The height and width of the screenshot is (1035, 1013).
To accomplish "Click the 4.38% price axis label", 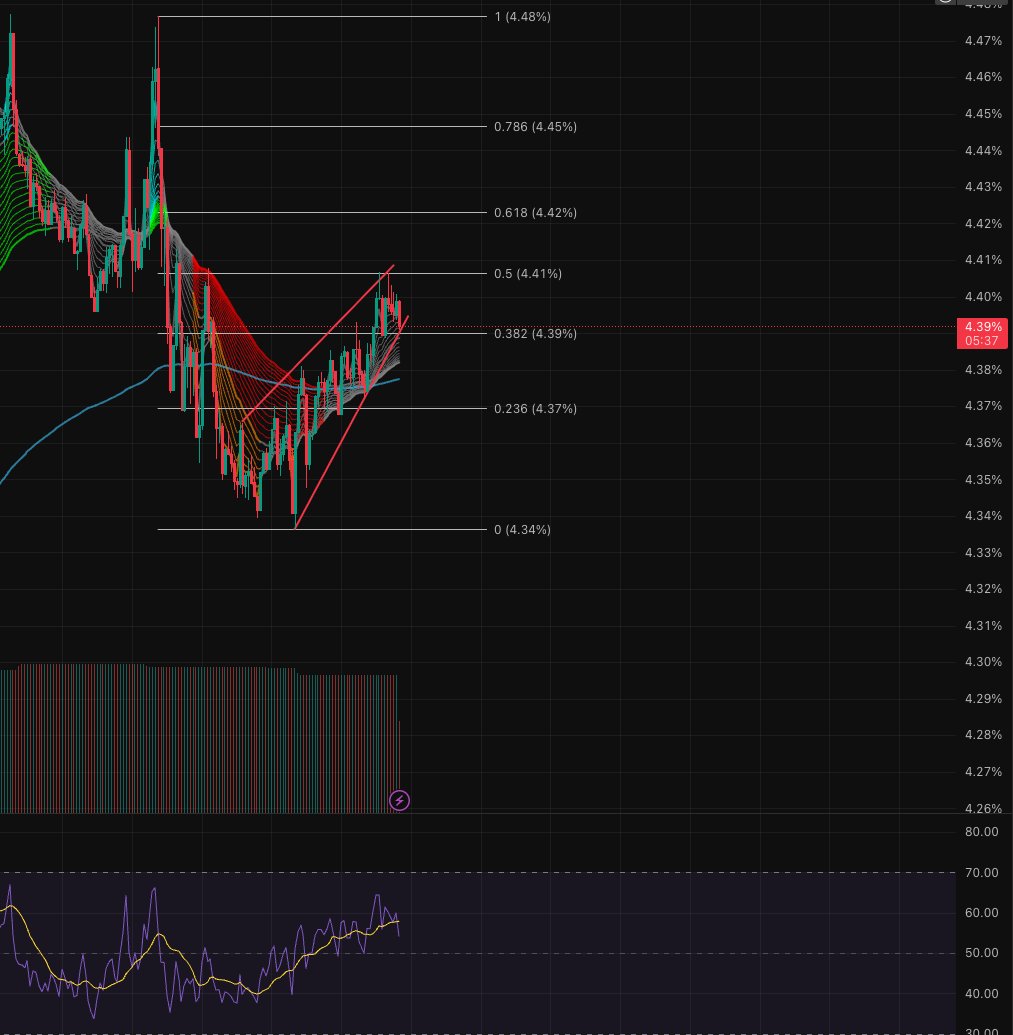I will (983, 370).
